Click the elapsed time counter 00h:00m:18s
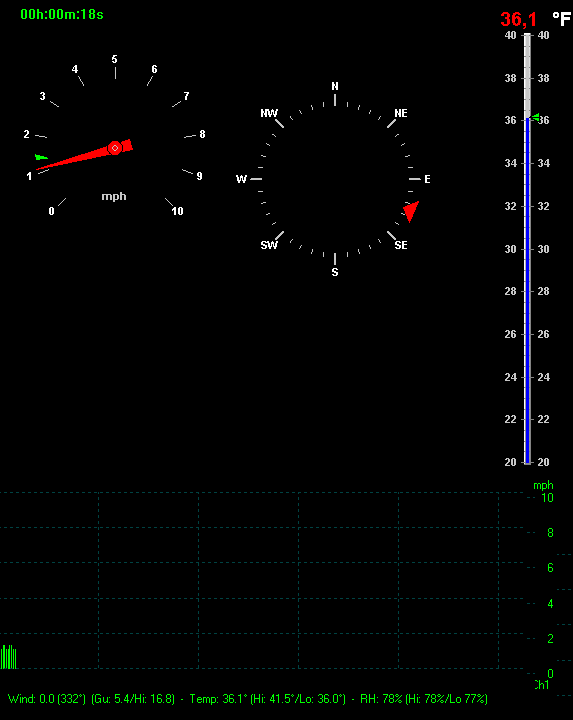573x720 pixels. click(62, 15)
